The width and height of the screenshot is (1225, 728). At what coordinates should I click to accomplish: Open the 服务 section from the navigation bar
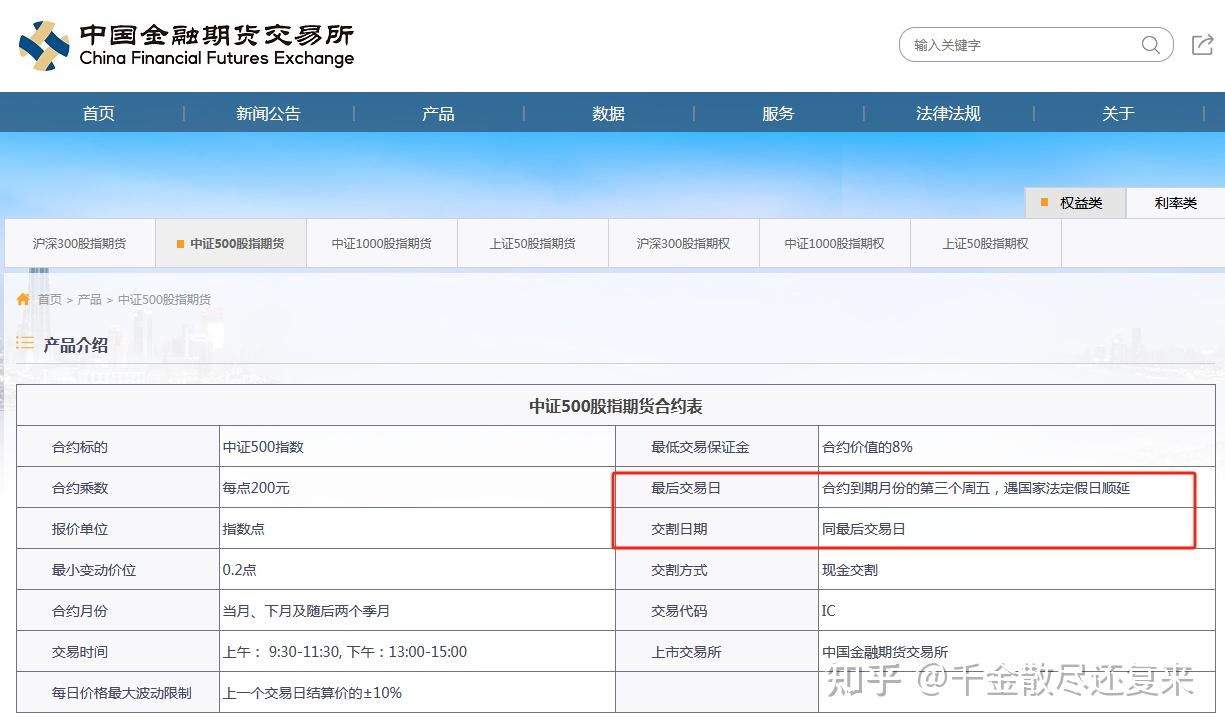[x=777, y=113]
